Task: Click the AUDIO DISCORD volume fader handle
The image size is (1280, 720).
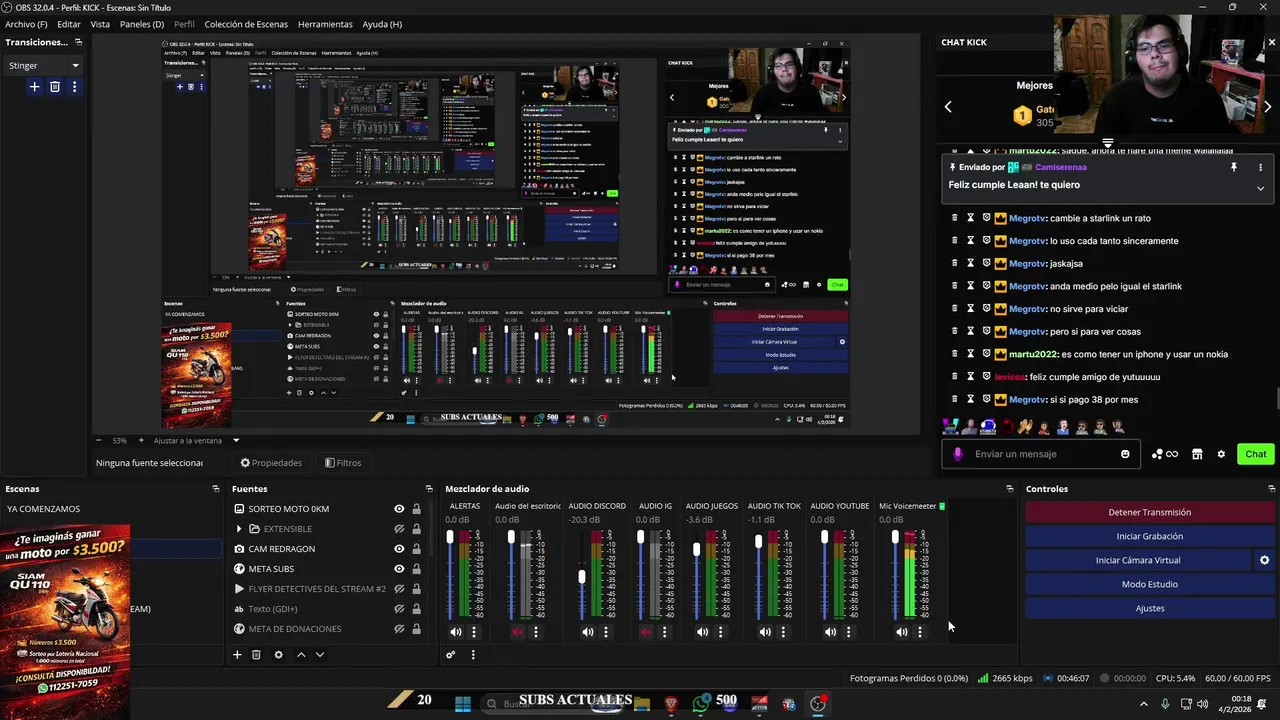Action: [x=582, y=577]
